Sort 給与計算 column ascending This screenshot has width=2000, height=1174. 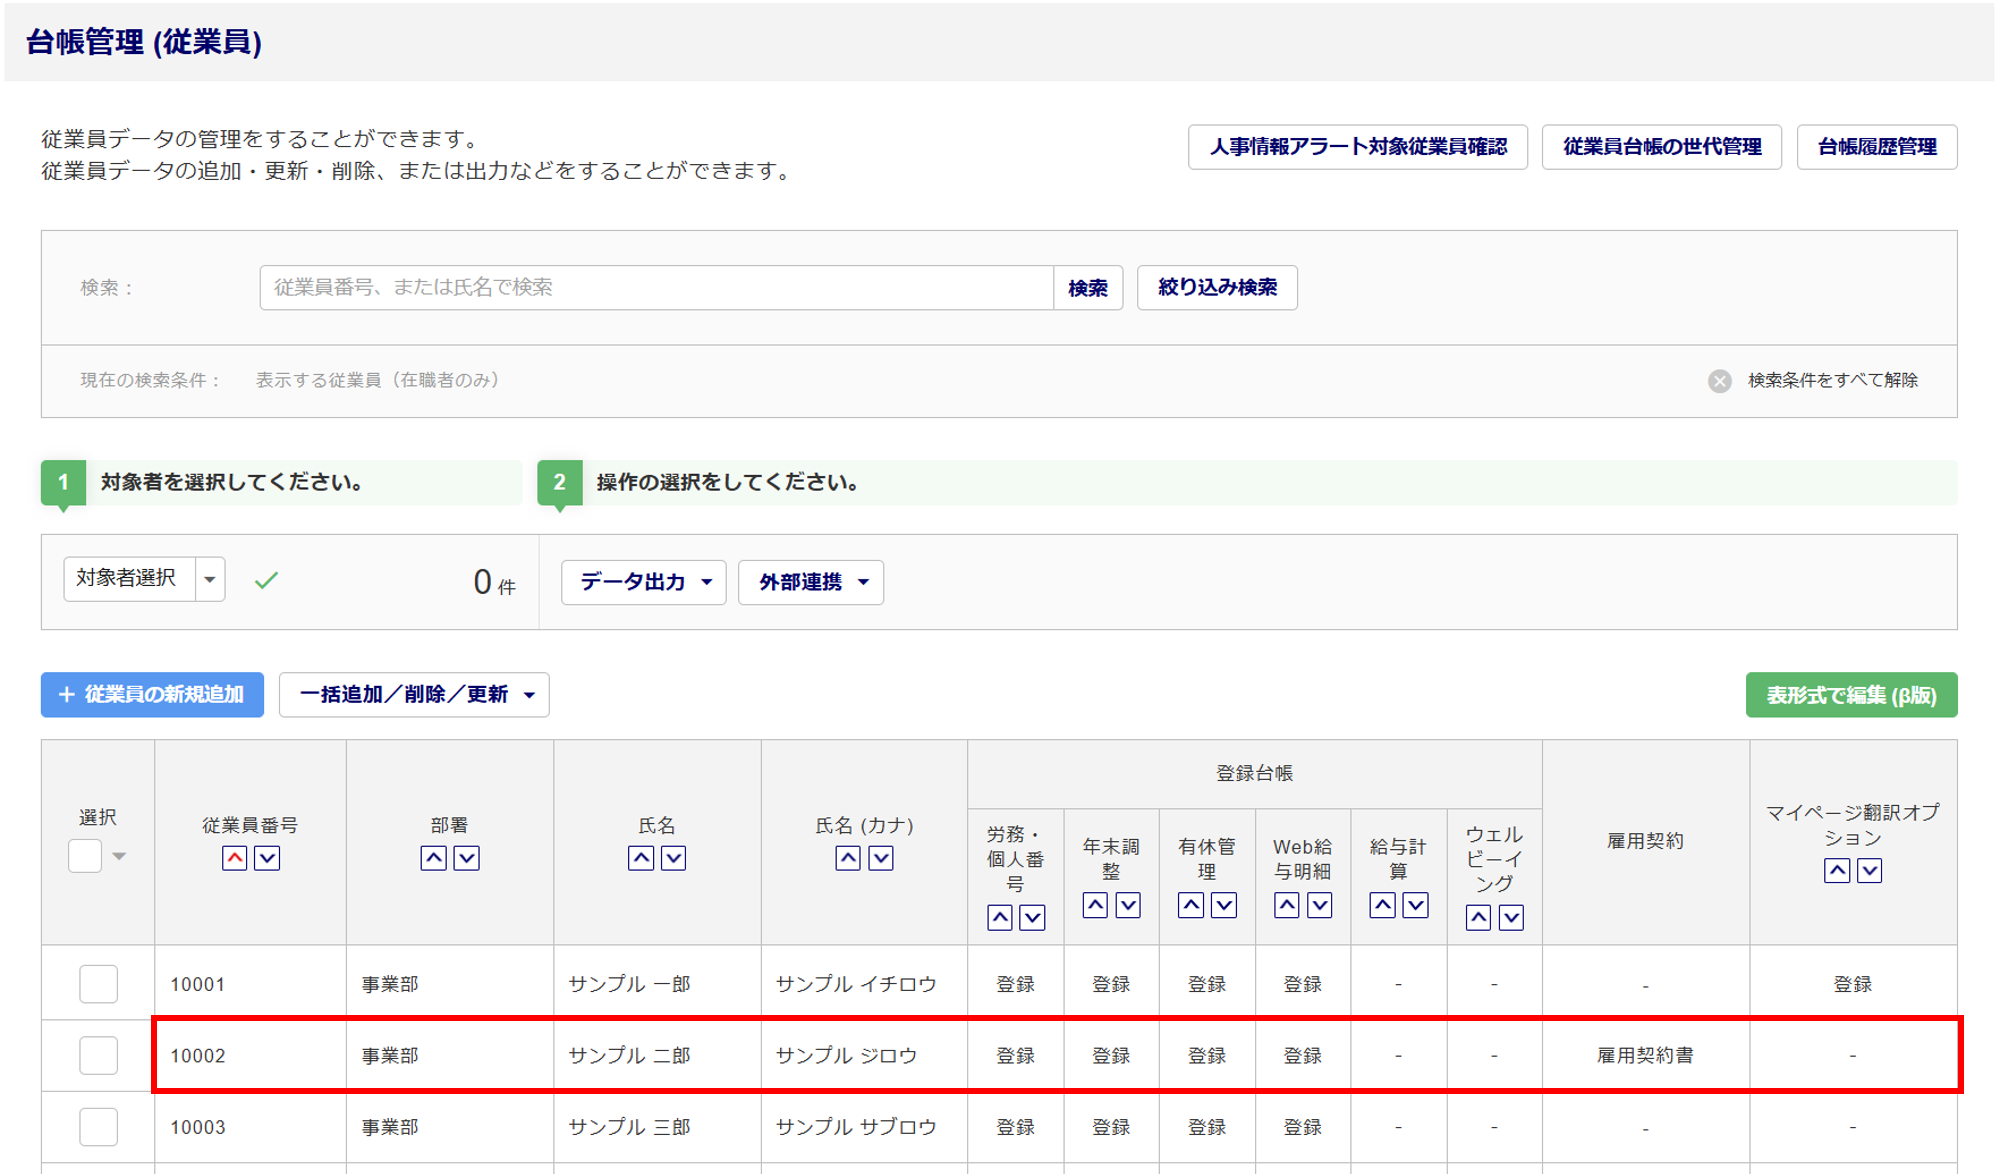1382,905
